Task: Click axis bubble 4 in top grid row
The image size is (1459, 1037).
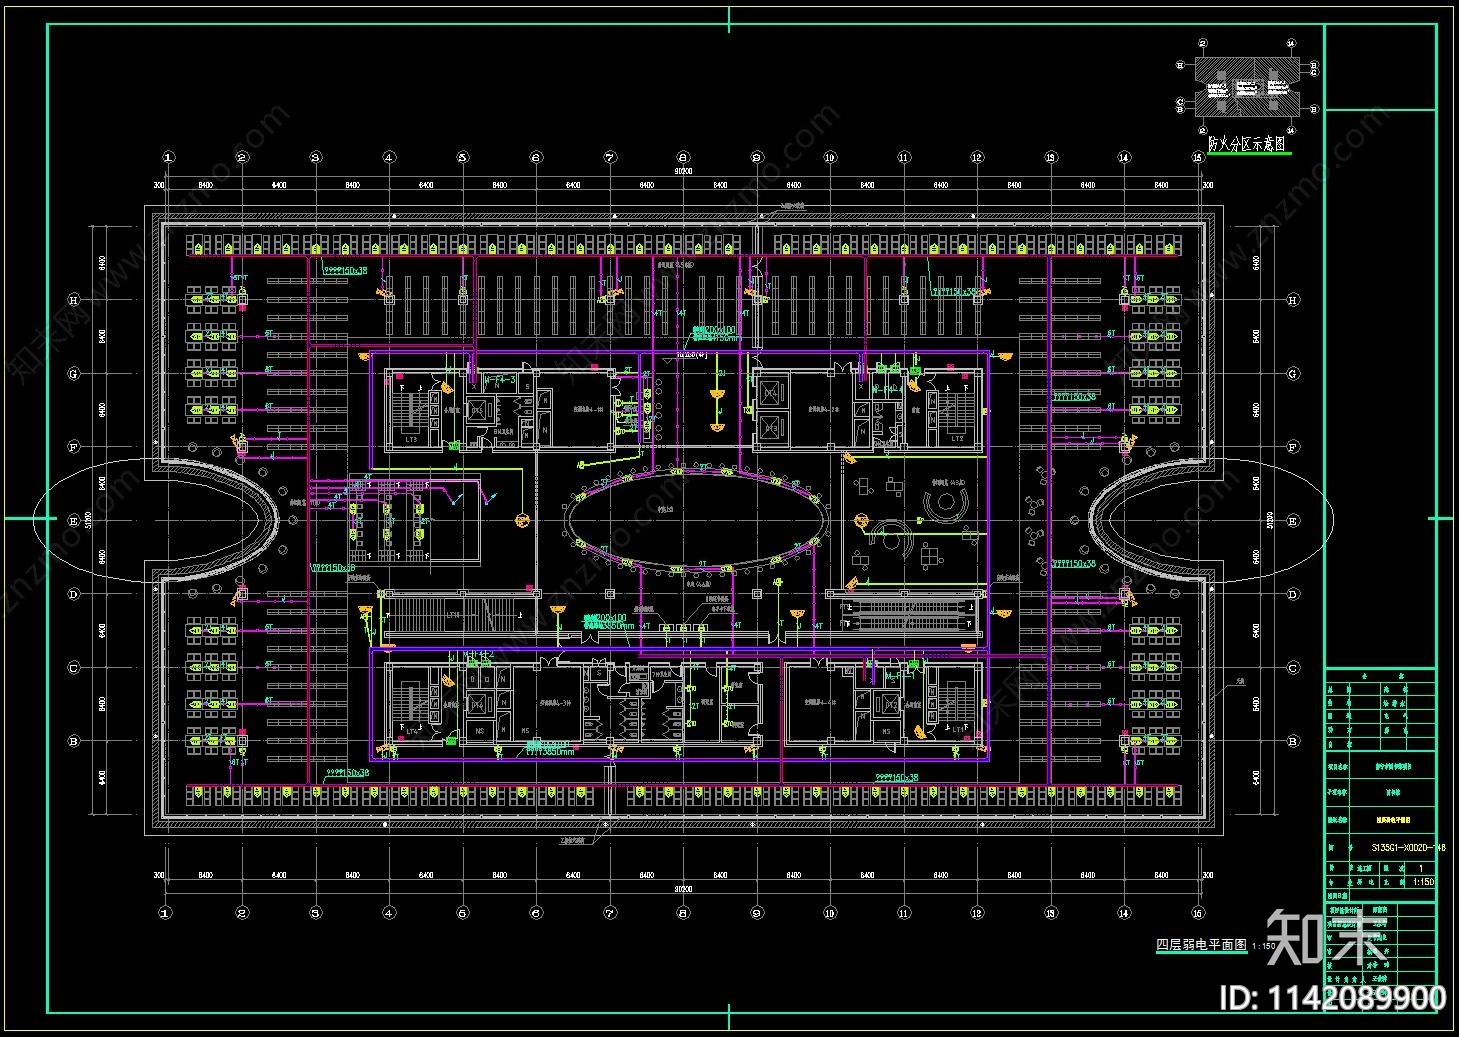Action: [x=389, y=157]
